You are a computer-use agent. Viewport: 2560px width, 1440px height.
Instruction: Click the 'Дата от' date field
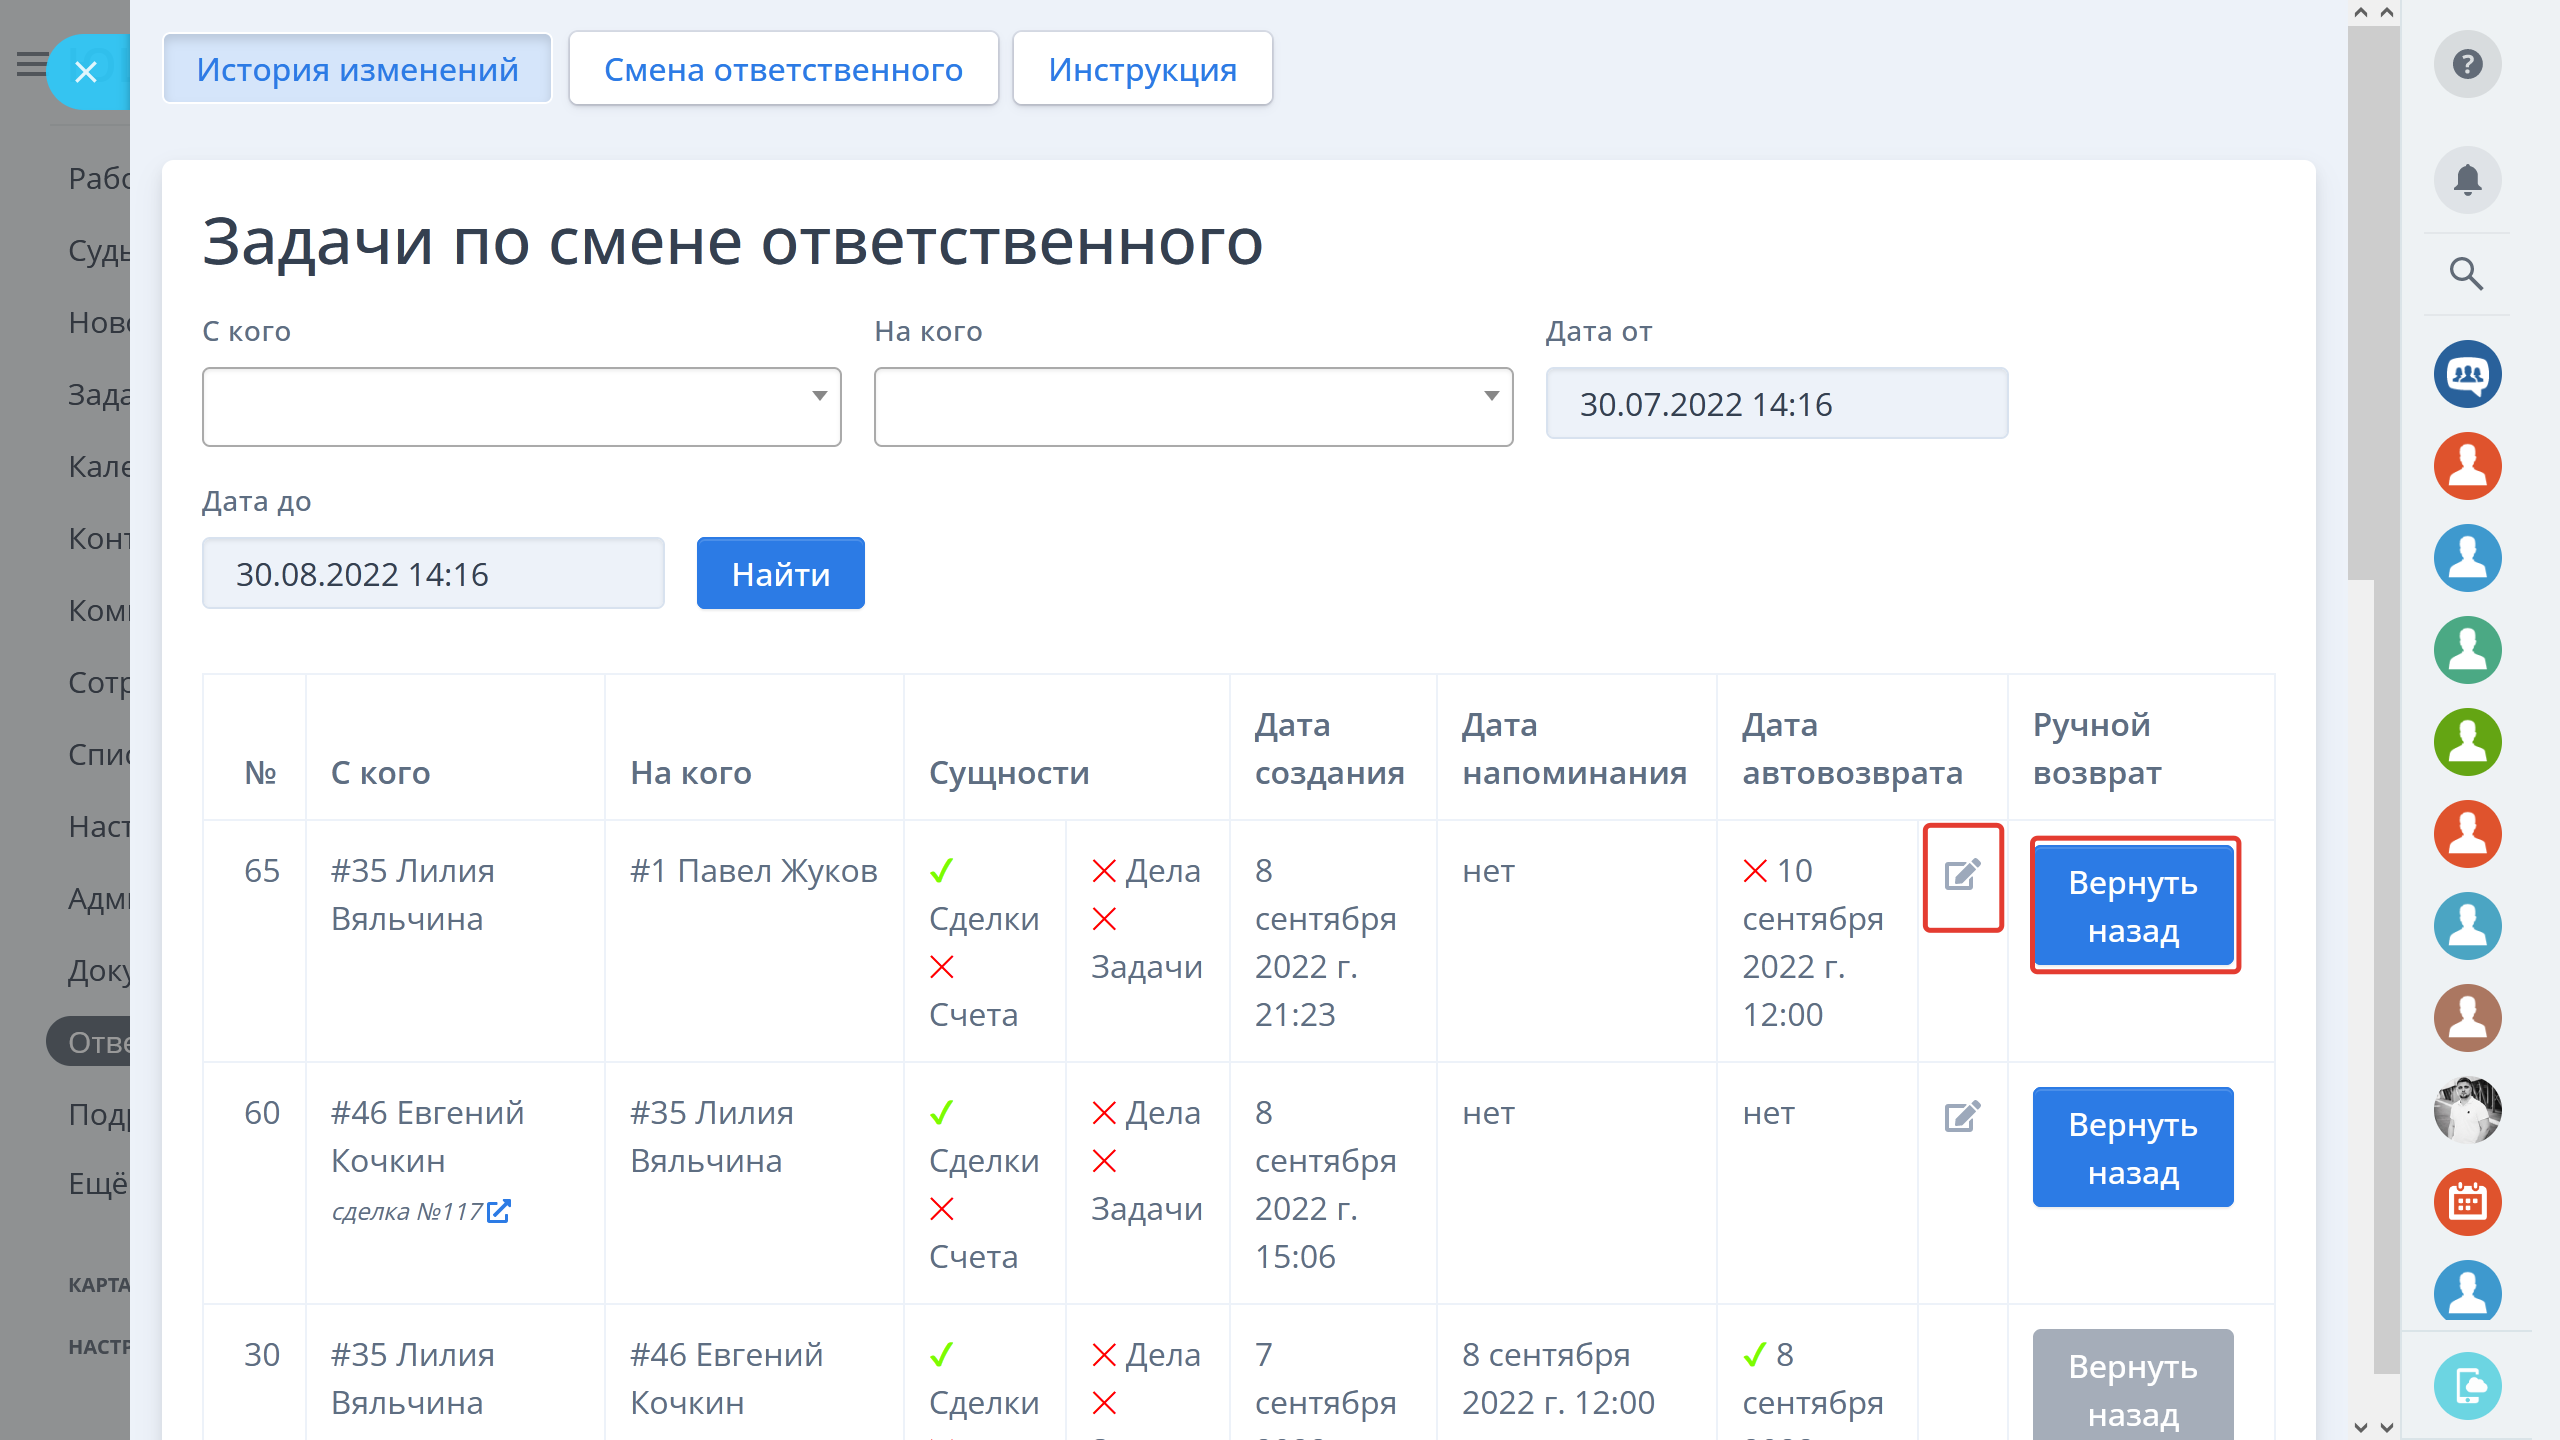click(x=1776, y=404)
